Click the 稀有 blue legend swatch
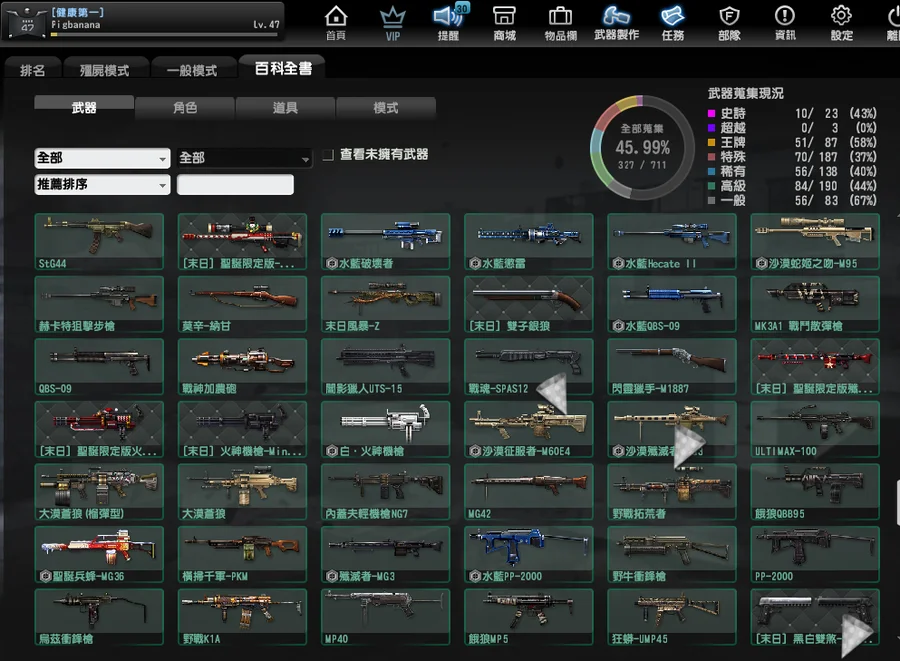 click(711, 171)
